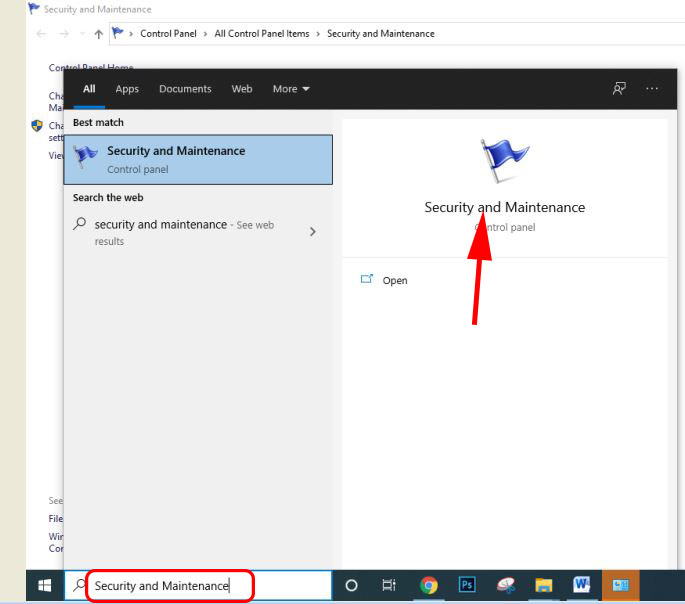
Task: Click Control Panel Home link in sidebar
Action: pos(91,66)
